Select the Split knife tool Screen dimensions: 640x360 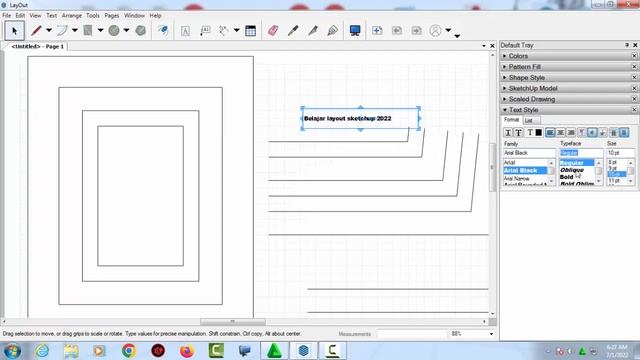[x=313, y=31]
